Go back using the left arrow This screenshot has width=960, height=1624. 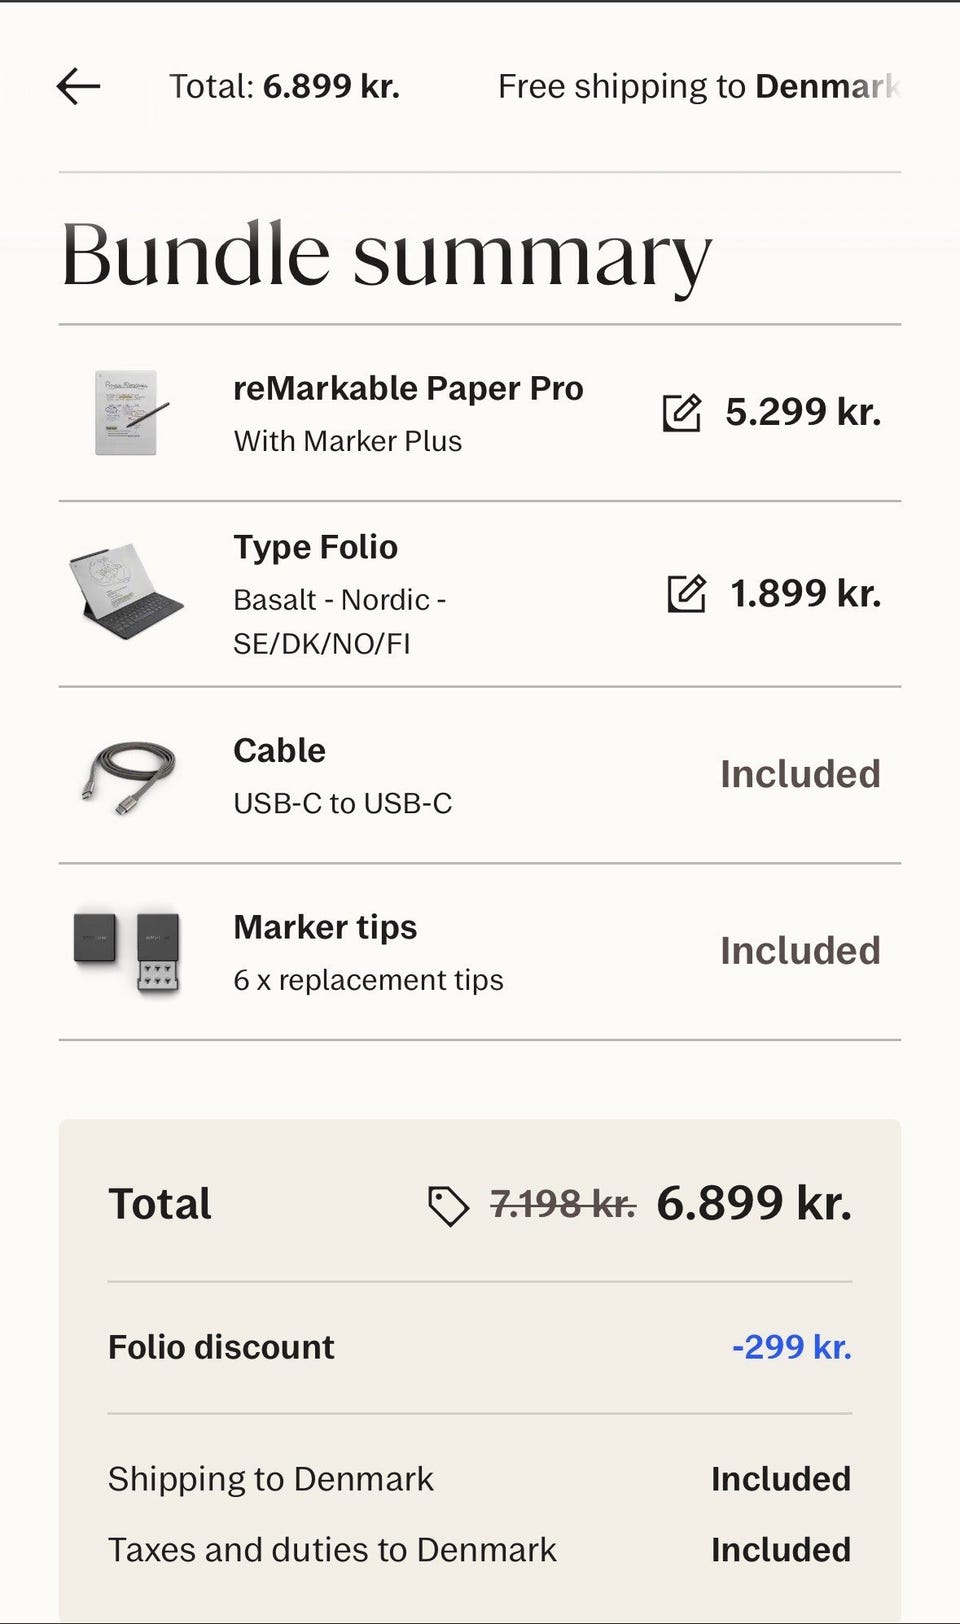pos(78,87)
